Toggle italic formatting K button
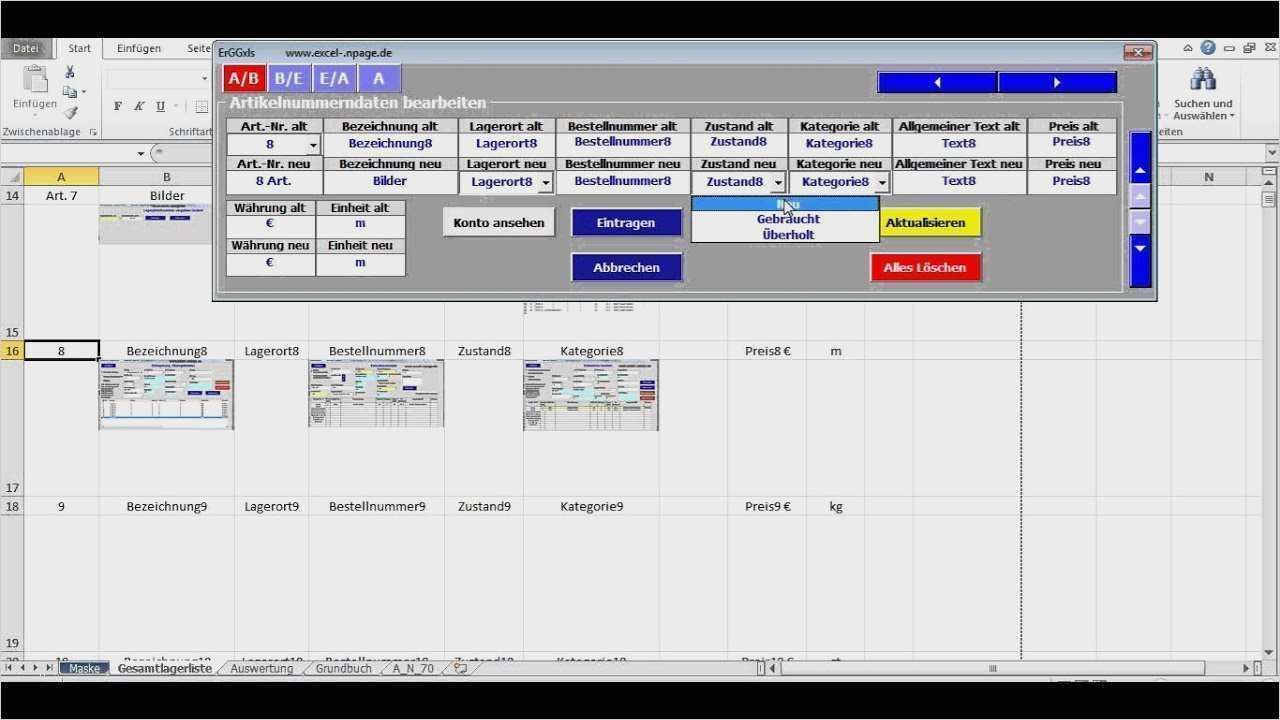 pyautogui.click(x=139, y=106)
